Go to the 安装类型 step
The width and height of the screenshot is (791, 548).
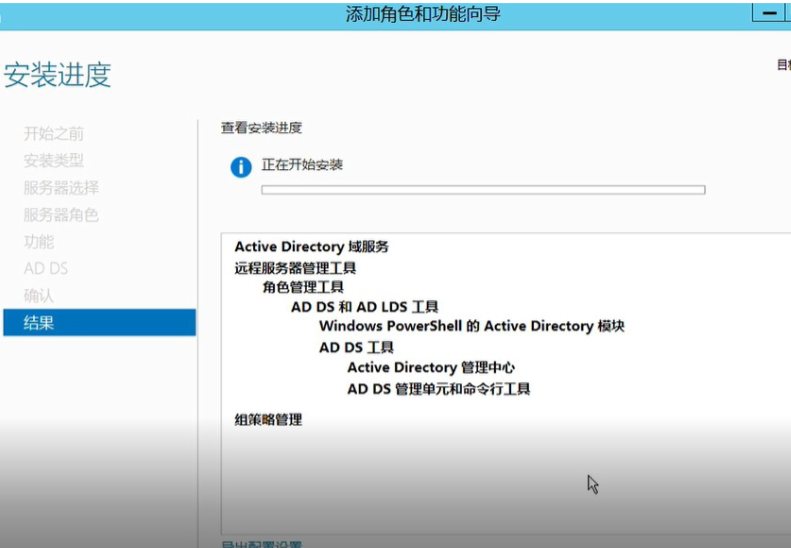[54, 161]
